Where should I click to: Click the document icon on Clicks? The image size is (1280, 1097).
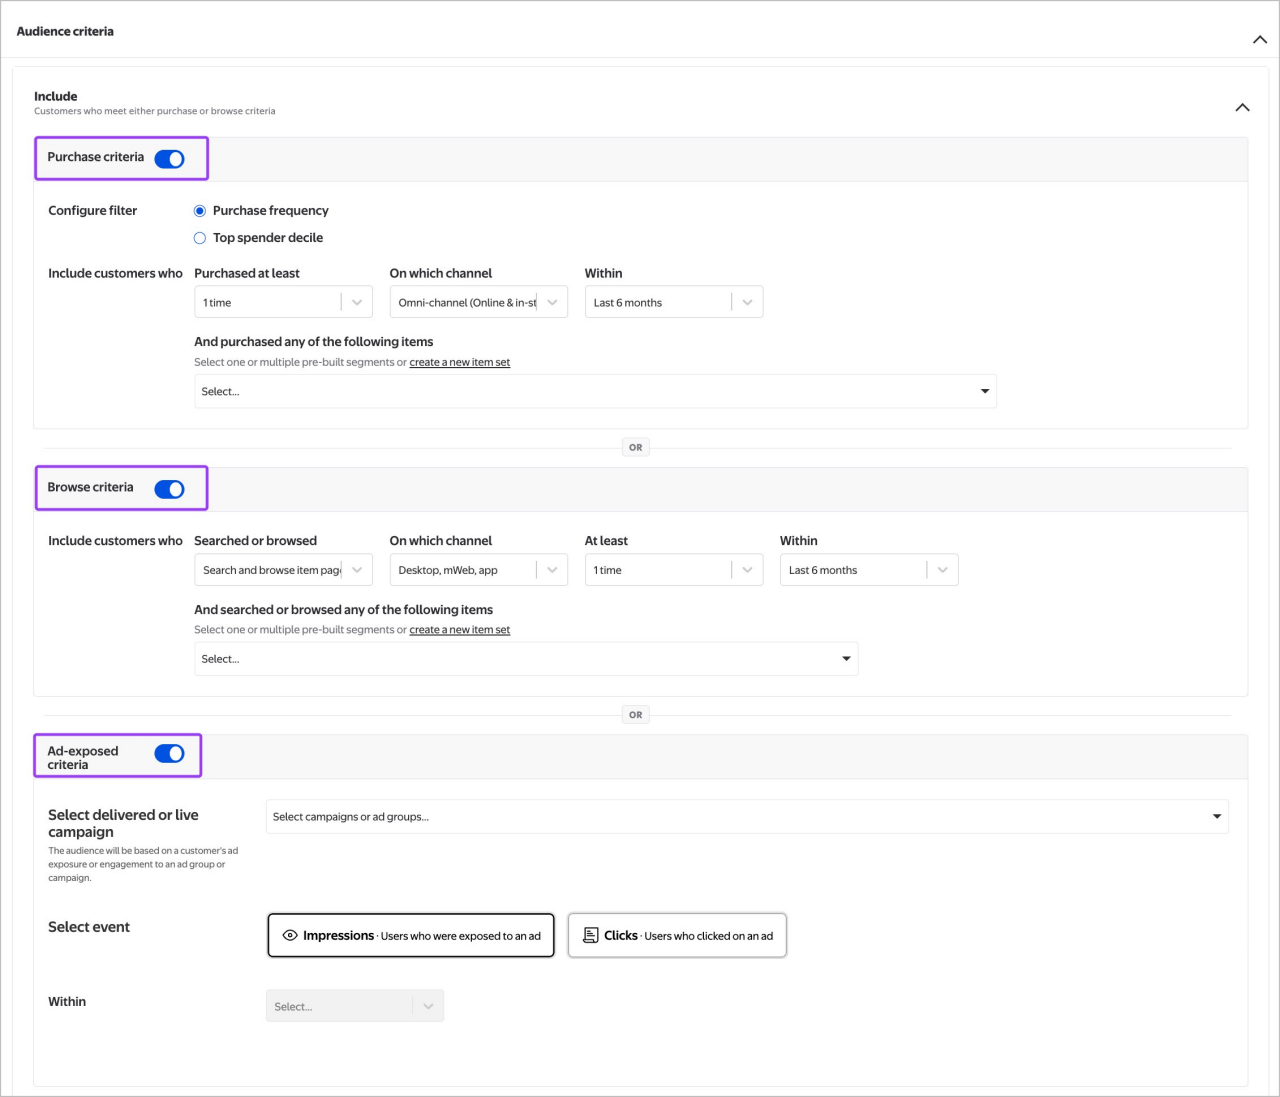click(591, 935)
